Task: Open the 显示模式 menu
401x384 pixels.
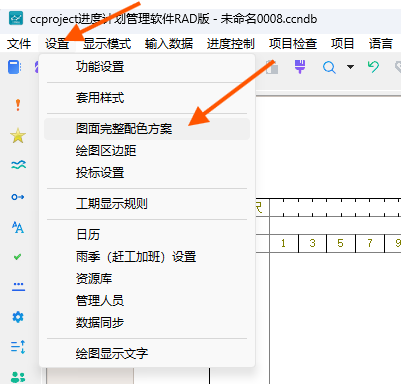Action: pos(107,44)
